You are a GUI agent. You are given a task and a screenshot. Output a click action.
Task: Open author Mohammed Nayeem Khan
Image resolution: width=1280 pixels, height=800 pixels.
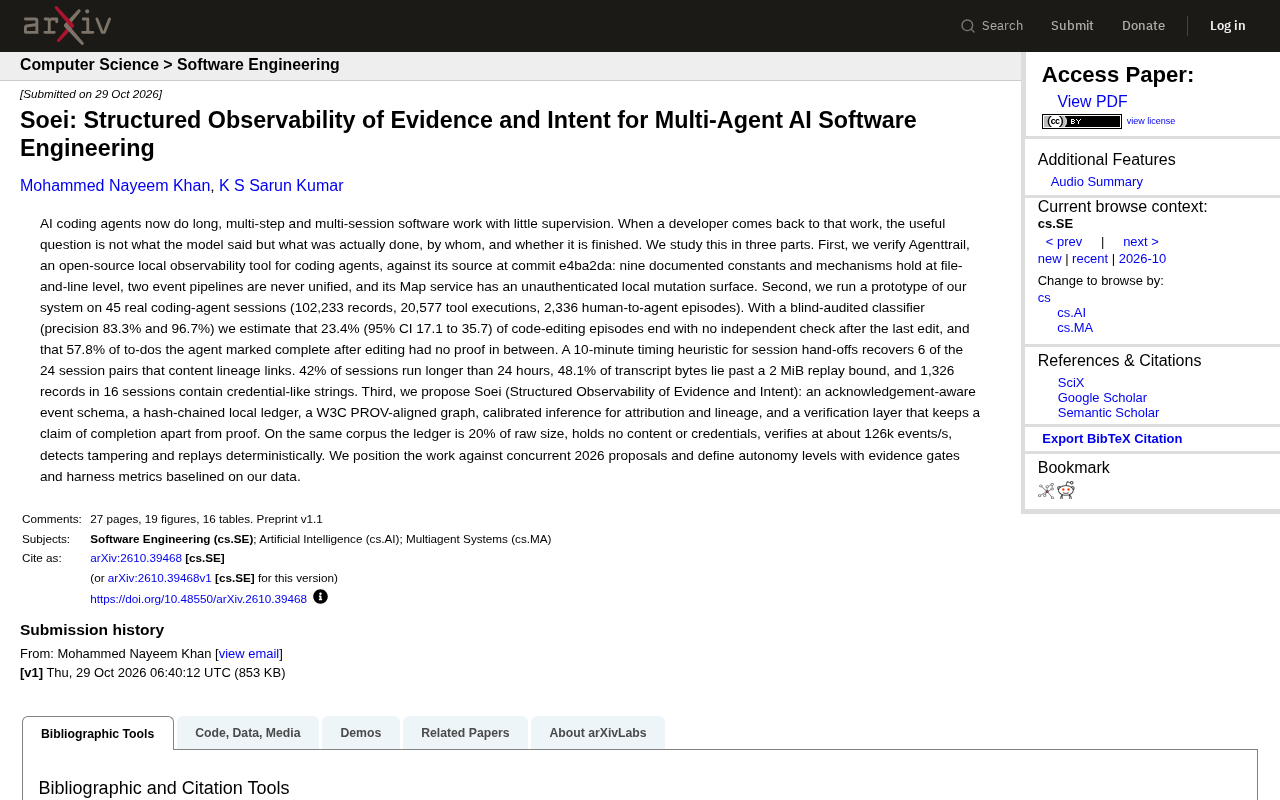coord(115,186)
